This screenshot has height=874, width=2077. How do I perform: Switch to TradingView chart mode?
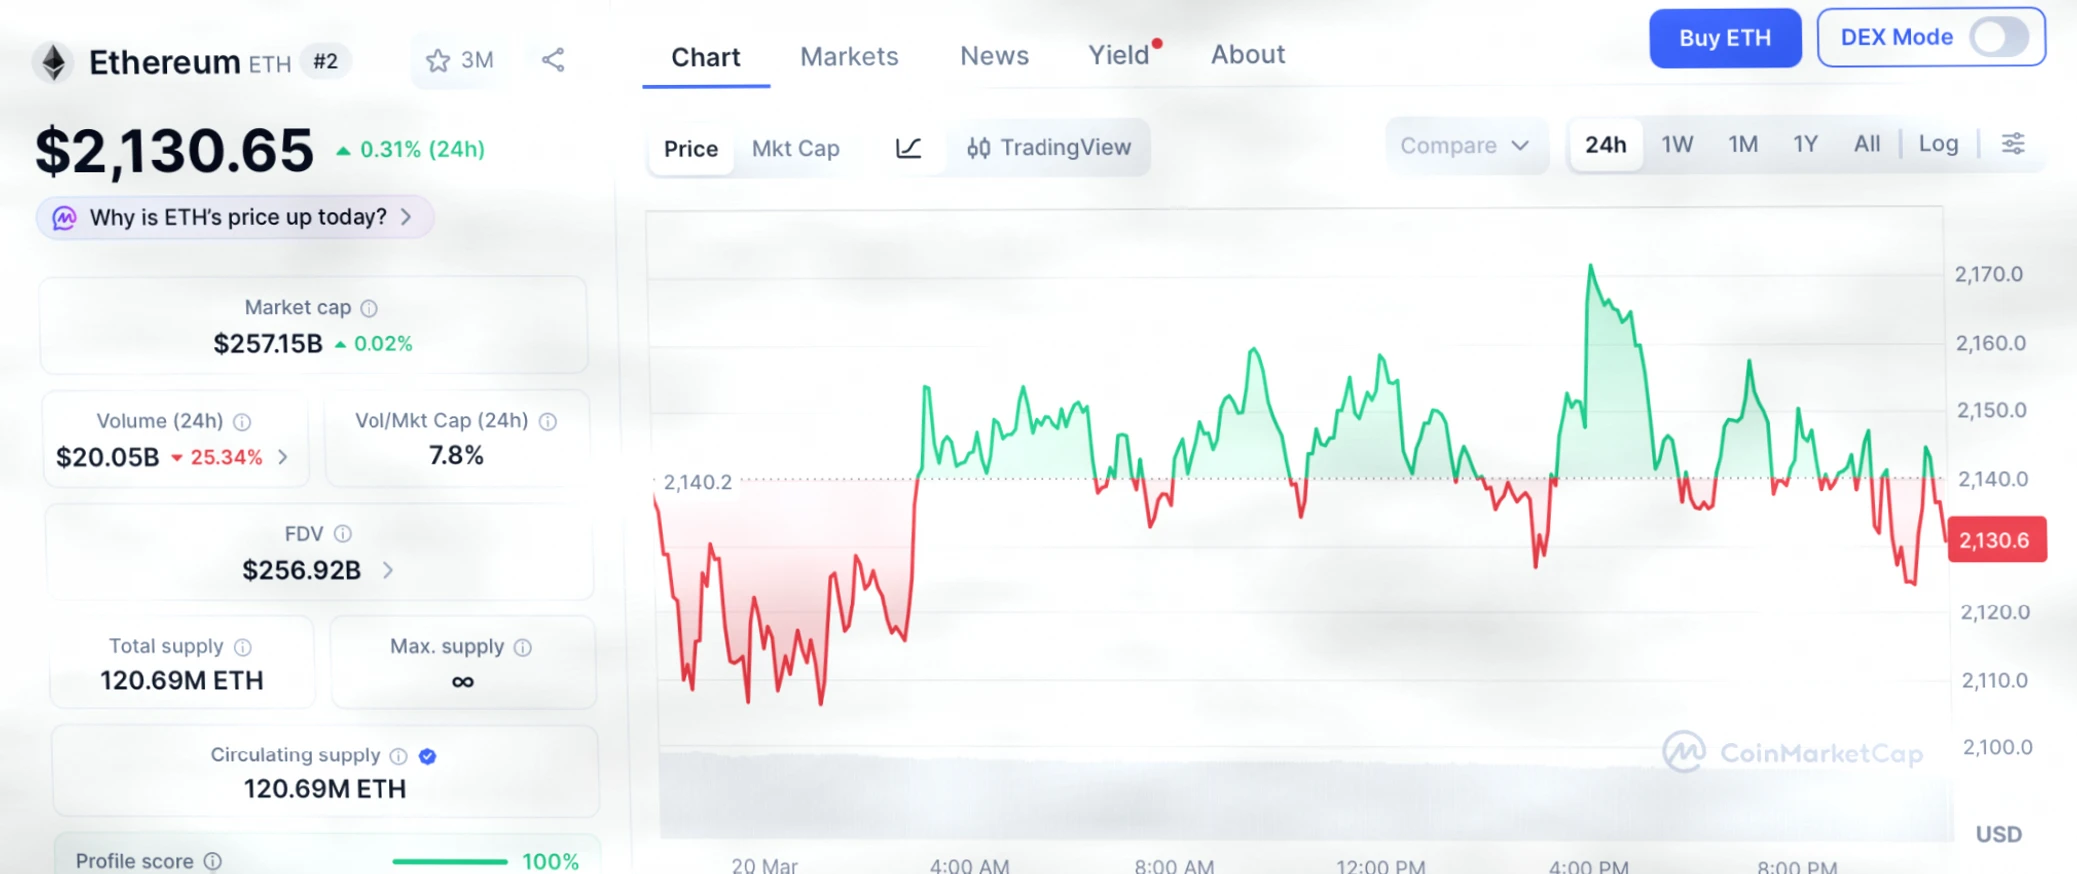[1049, 148]
